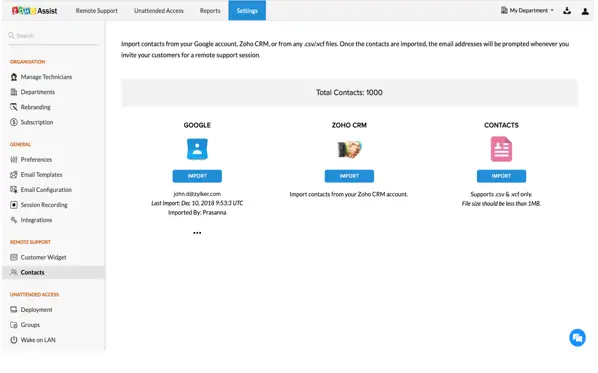This screenshot has height=373, width=598.
Task: Open Groups settings
Action: (x=30, y=325)
